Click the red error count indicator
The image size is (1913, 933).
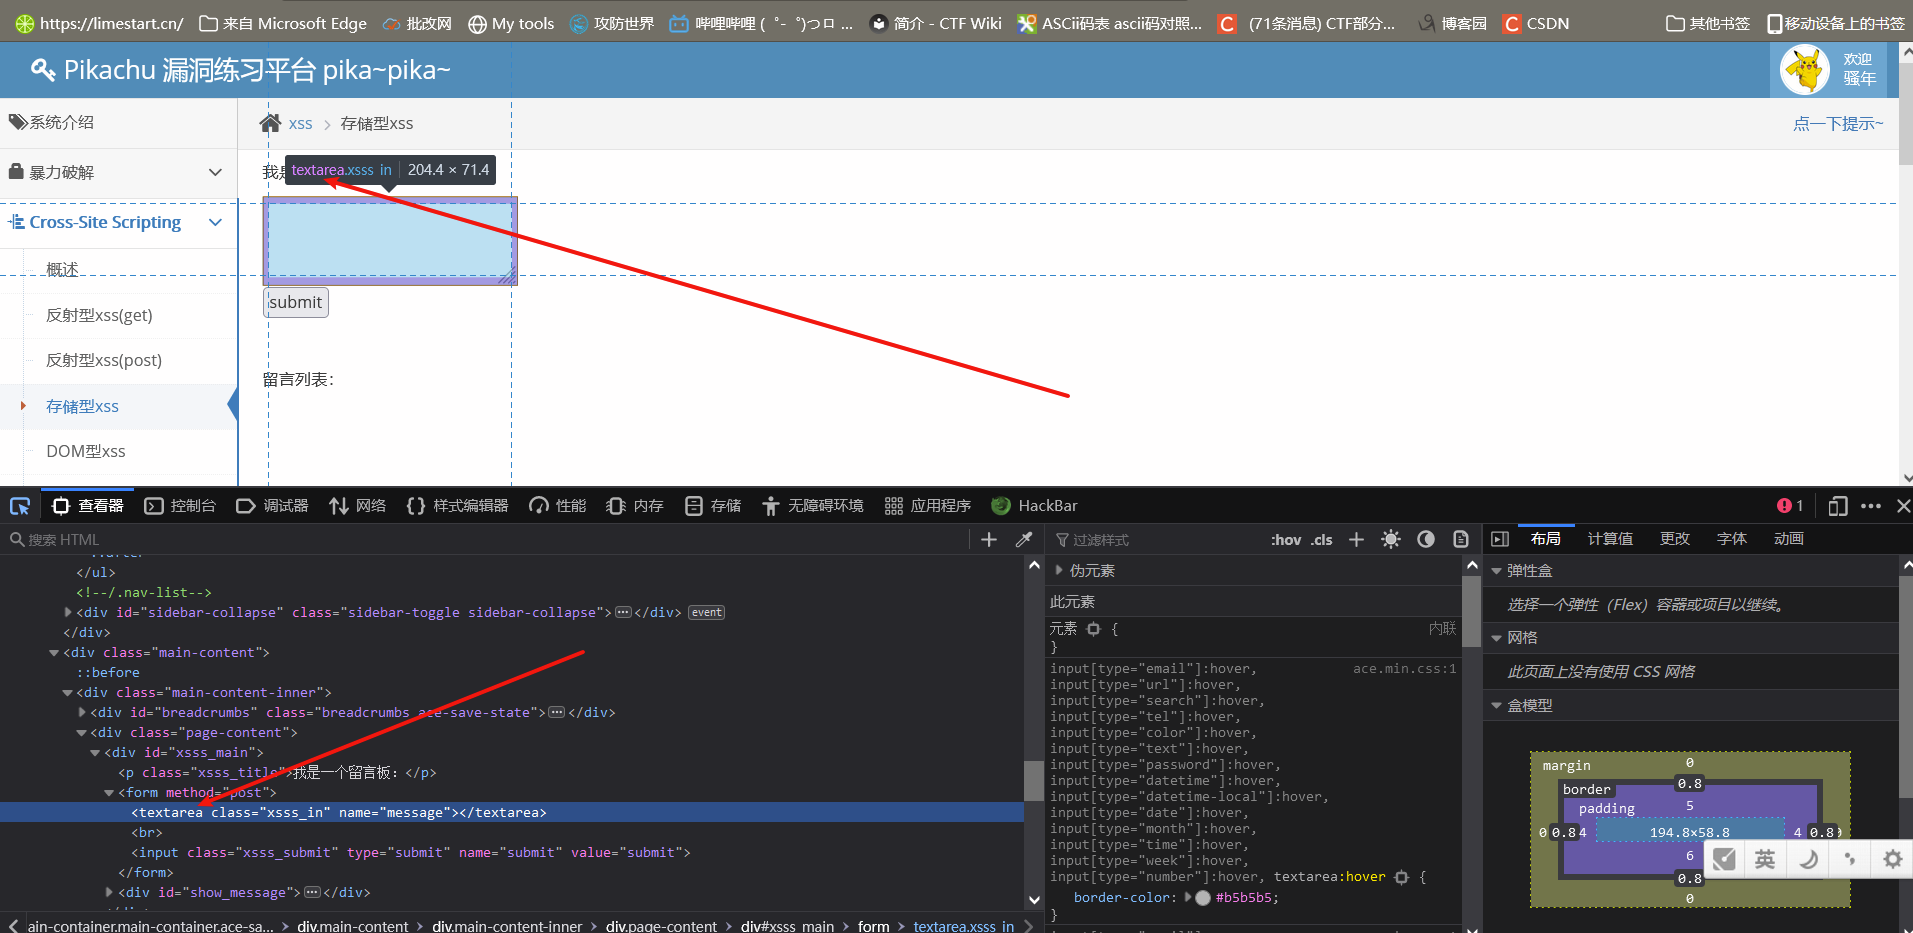pyautogui.click(x=1790, y=506)
